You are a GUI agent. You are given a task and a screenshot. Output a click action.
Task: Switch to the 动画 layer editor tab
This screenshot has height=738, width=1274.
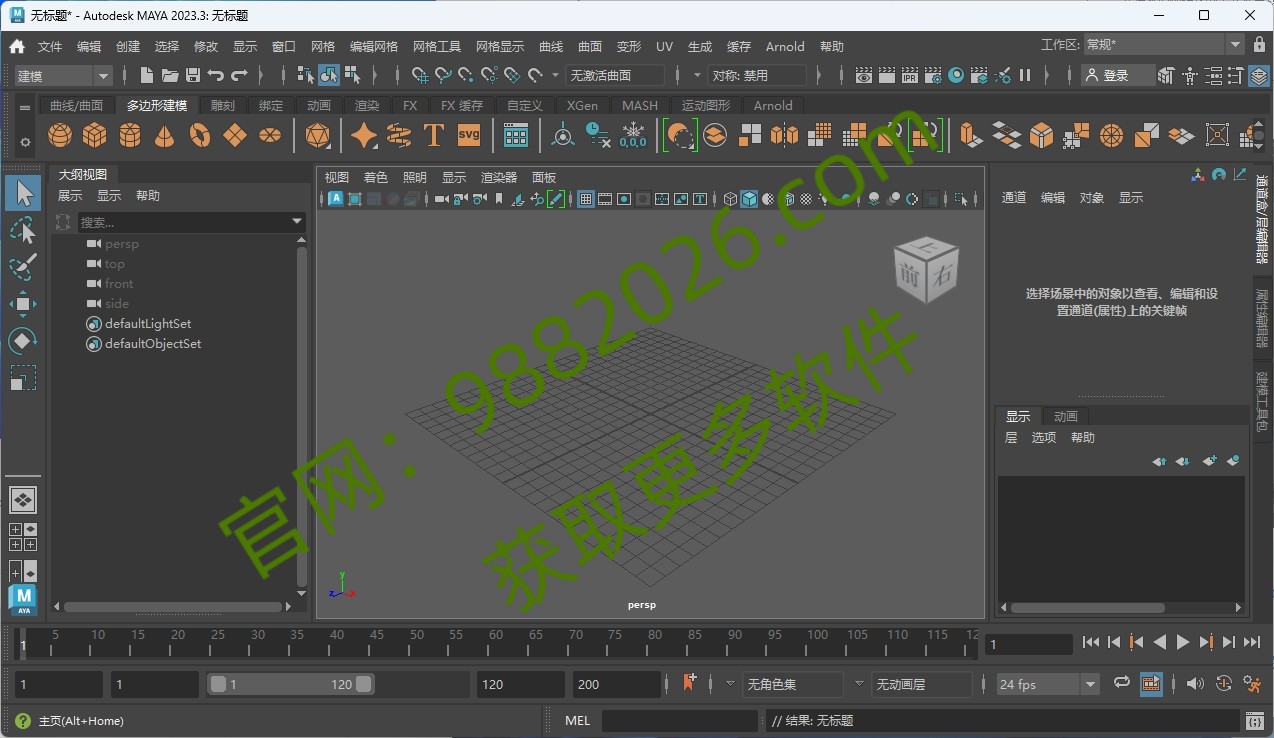(x=1066, y=416)
